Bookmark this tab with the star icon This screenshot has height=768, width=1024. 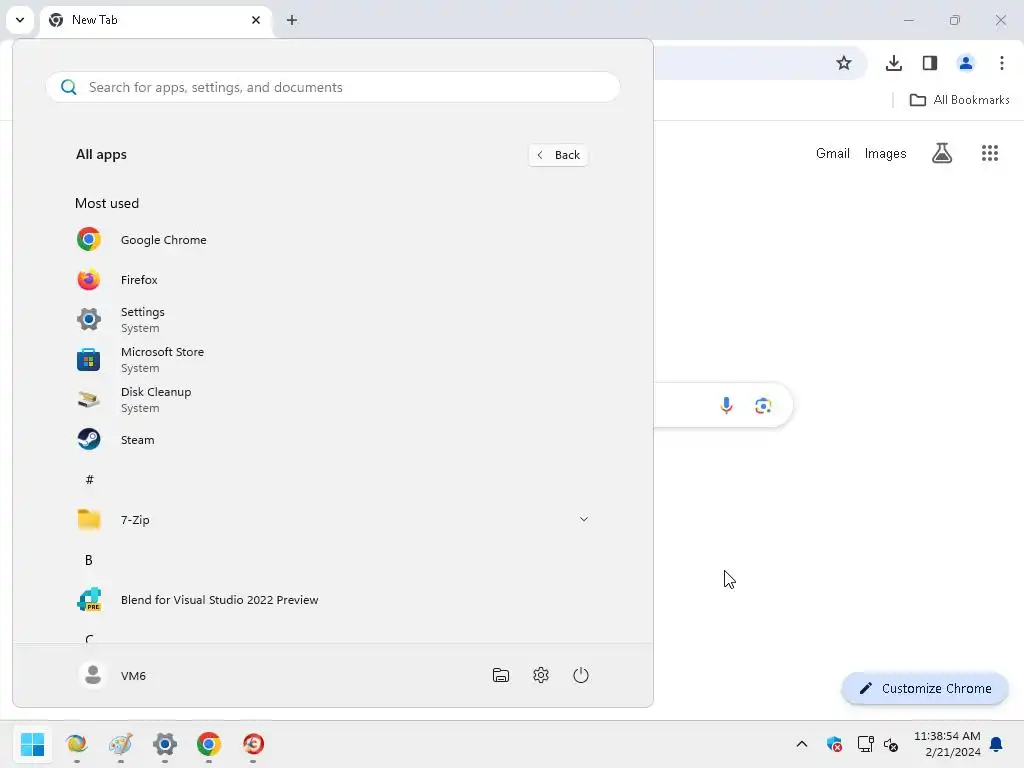844,63
